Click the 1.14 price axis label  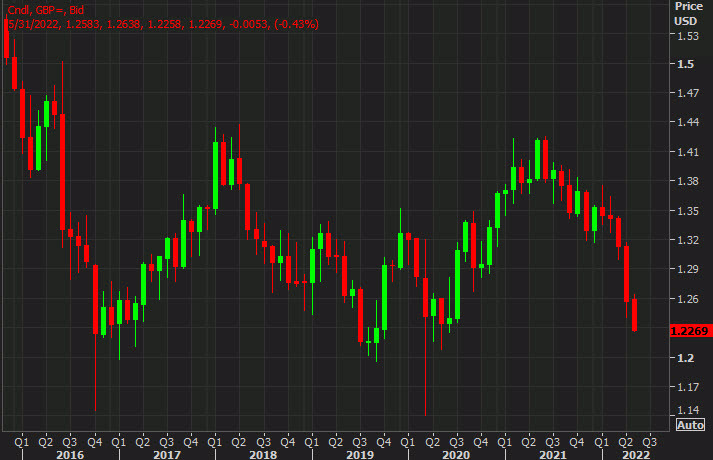(688, 410)
